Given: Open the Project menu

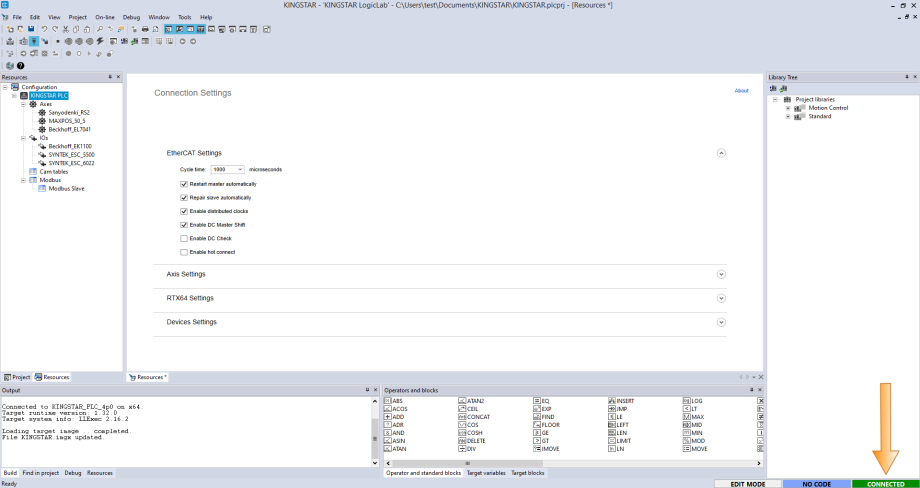Looking at the screenshot, I should (77, 17).
